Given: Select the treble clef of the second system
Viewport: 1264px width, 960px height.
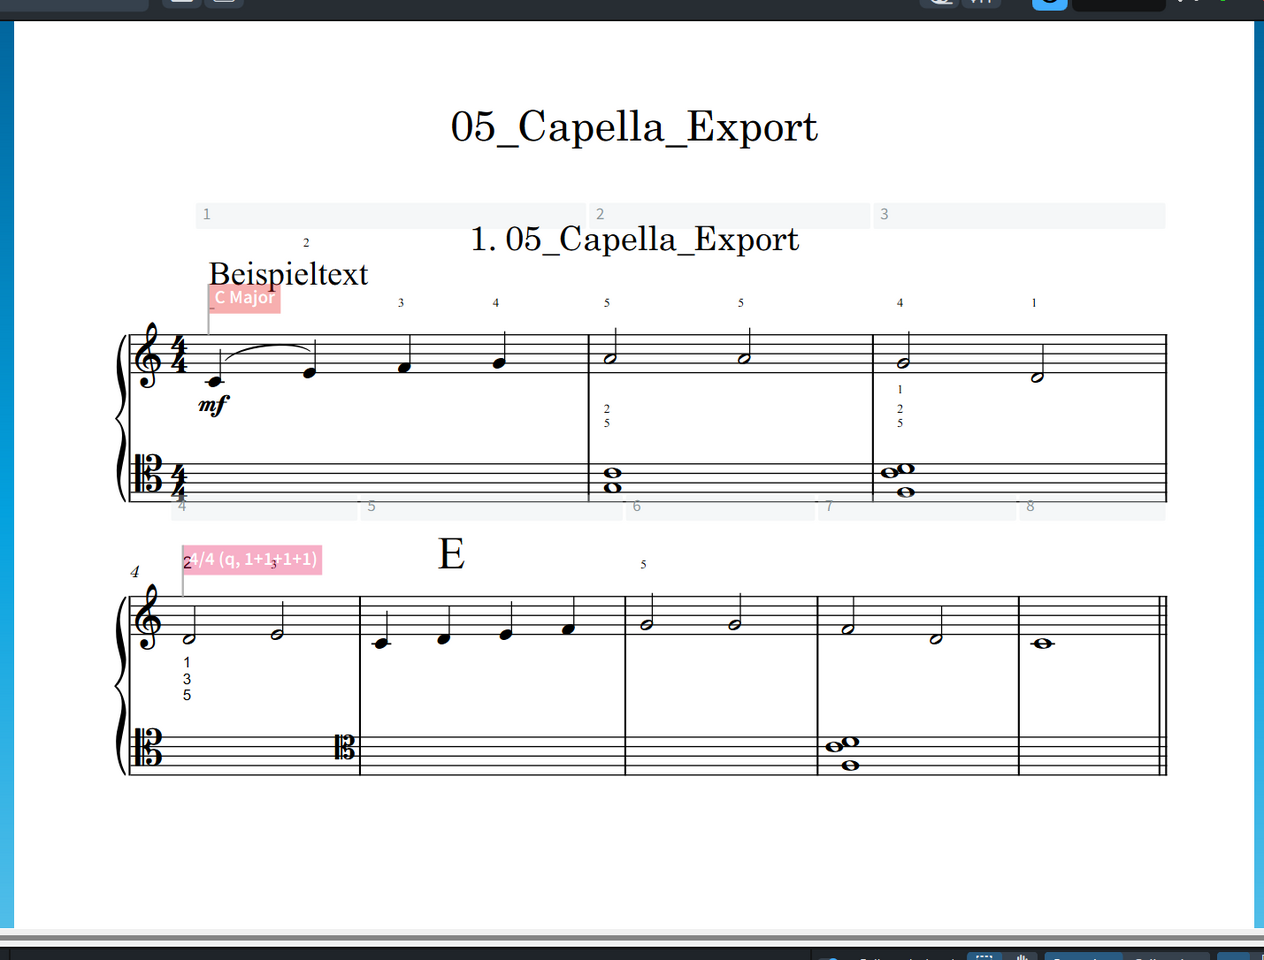Looking at the screenshot, I should point(148,617).
